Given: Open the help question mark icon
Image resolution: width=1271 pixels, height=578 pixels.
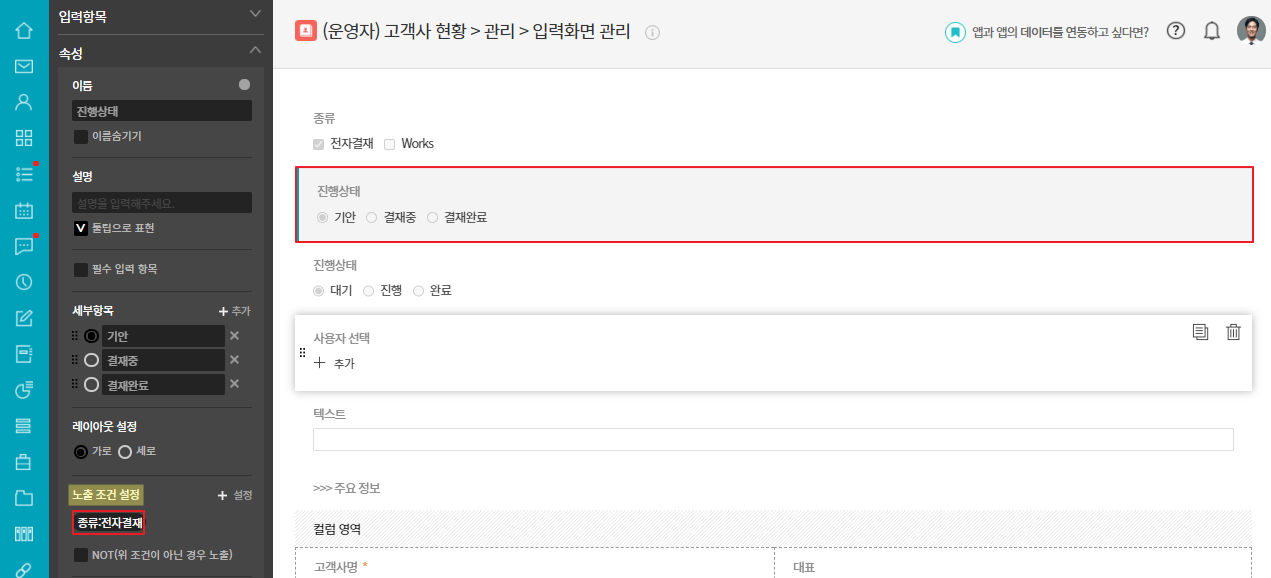Looking at the screenshot, I should (1176, 30).
